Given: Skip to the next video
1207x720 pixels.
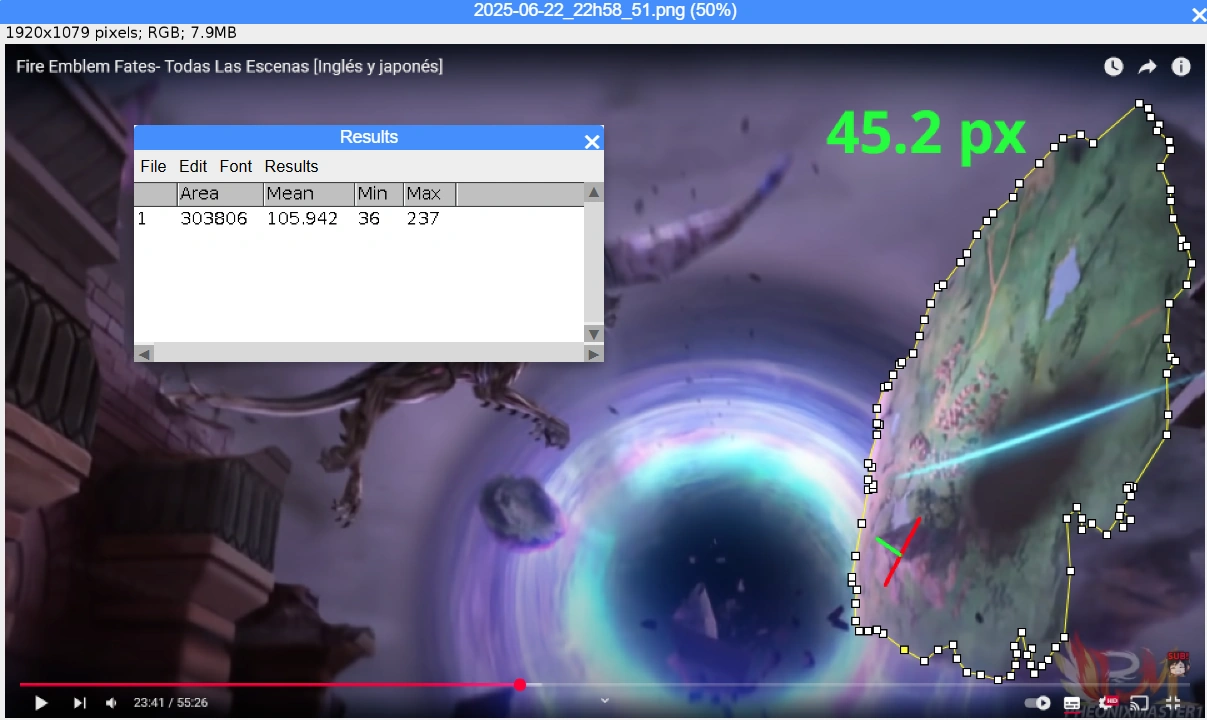Looking at the screenshot, I should coord(80,703).
